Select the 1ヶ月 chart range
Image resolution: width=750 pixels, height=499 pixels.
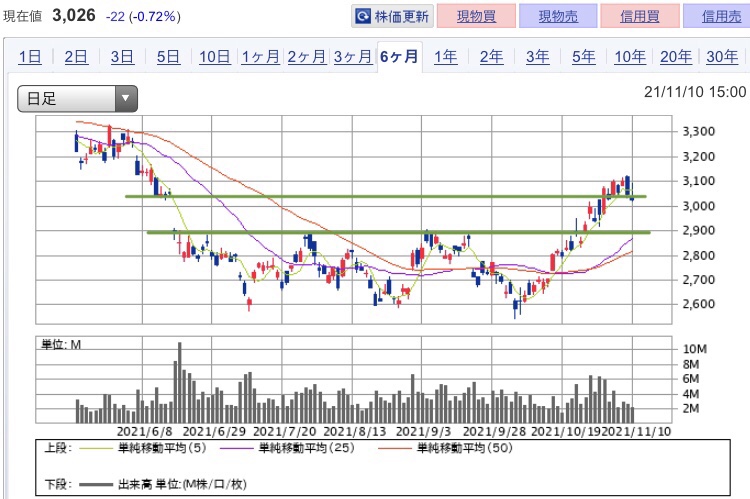coord(261,56)
